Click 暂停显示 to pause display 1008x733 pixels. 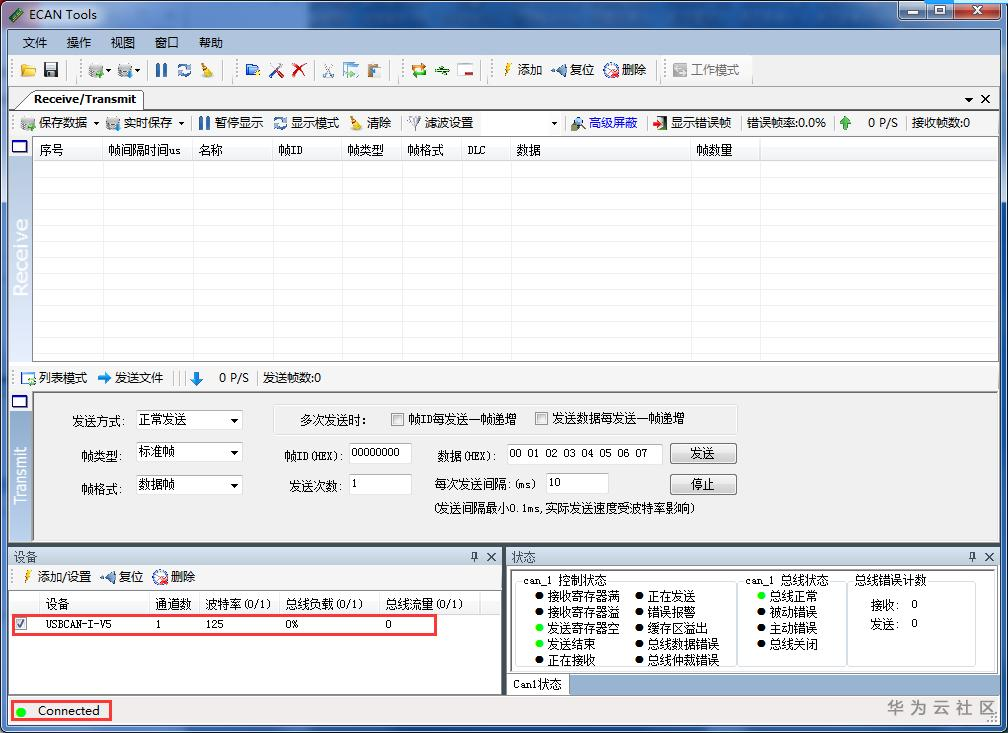[x=231, y=123]
